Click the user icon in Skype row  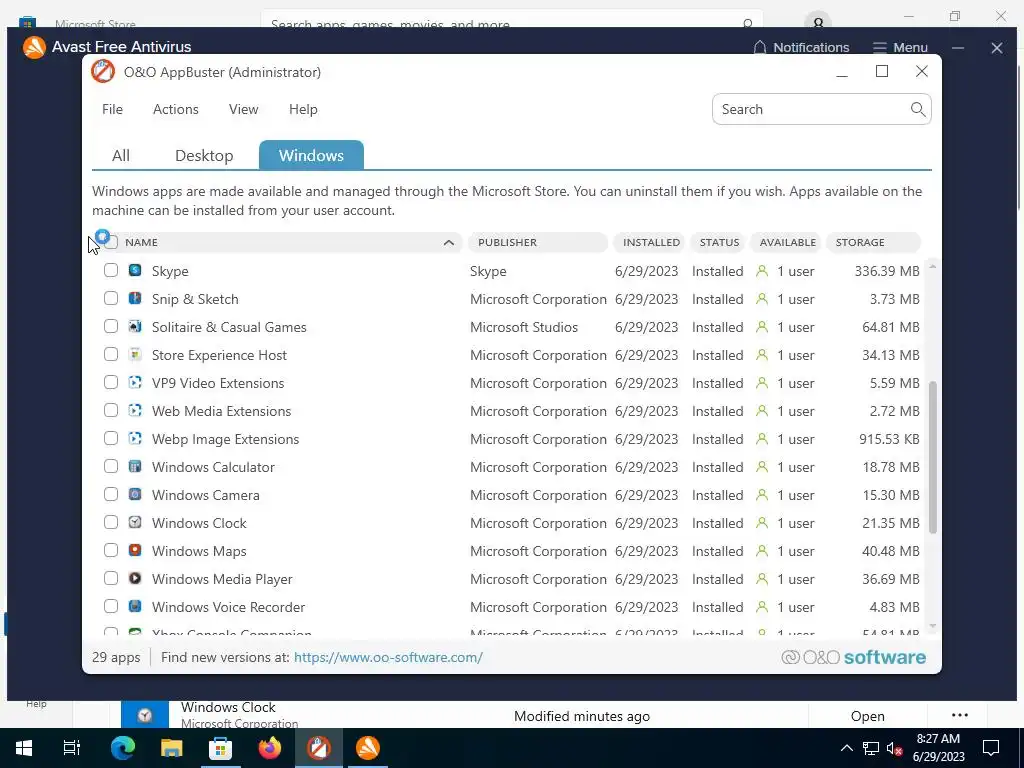[761, 271]
